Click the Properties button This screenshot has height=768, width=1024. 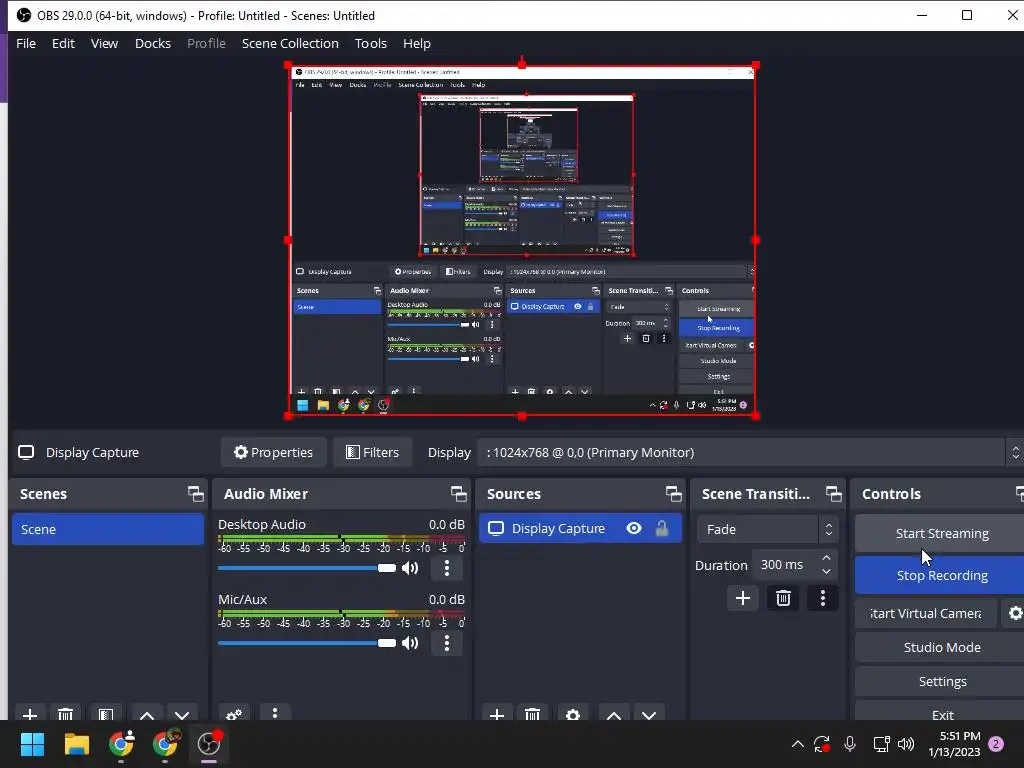coord(274,452)
